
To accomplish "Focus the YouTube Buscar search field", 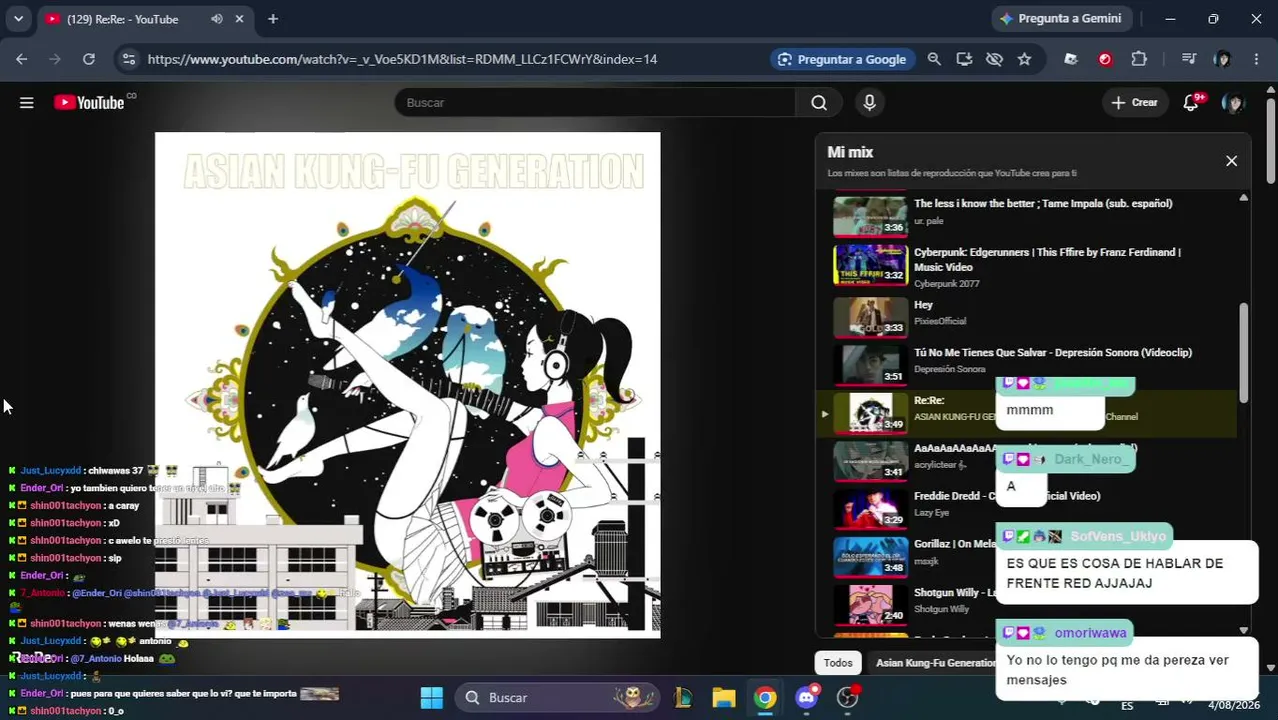I will point(595,102).
